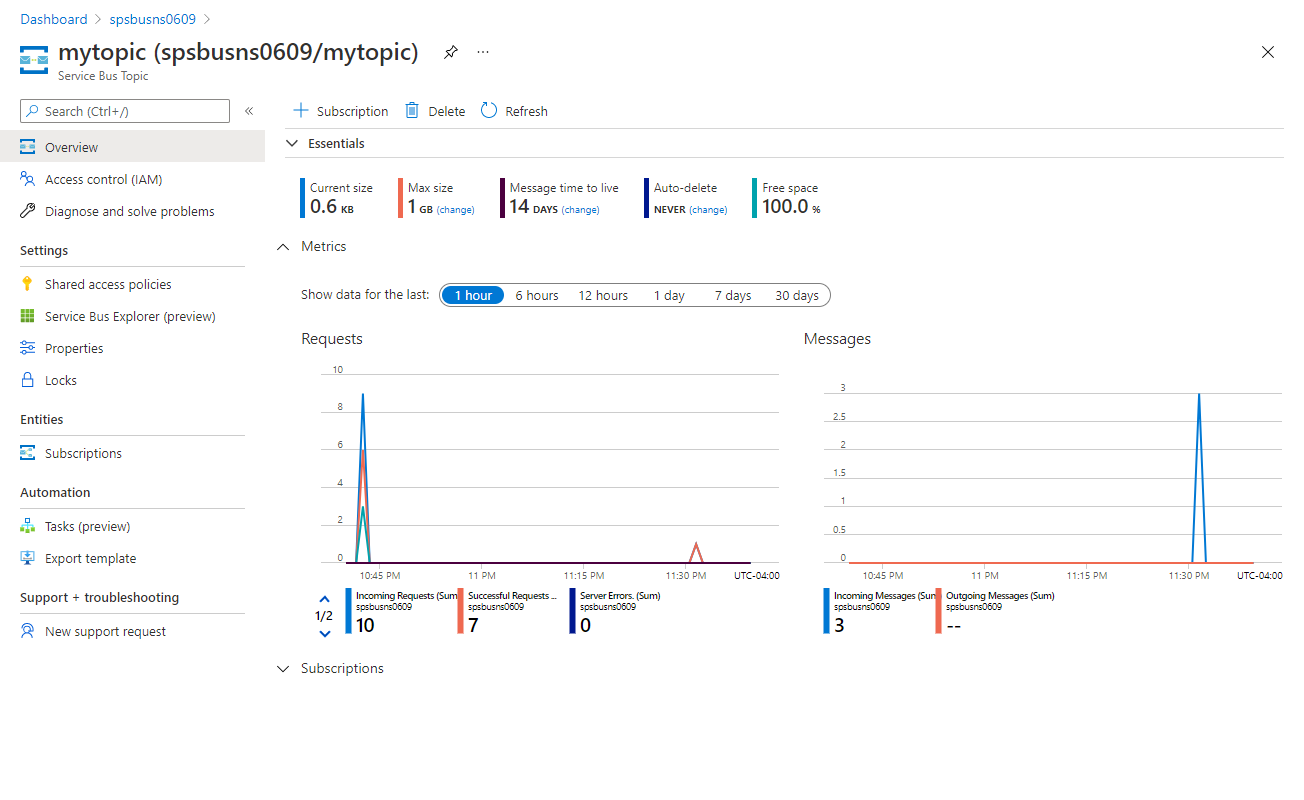Focus the Search (Ctrl+/) input box
The image size is (1304, 800).
coord(125,111)
